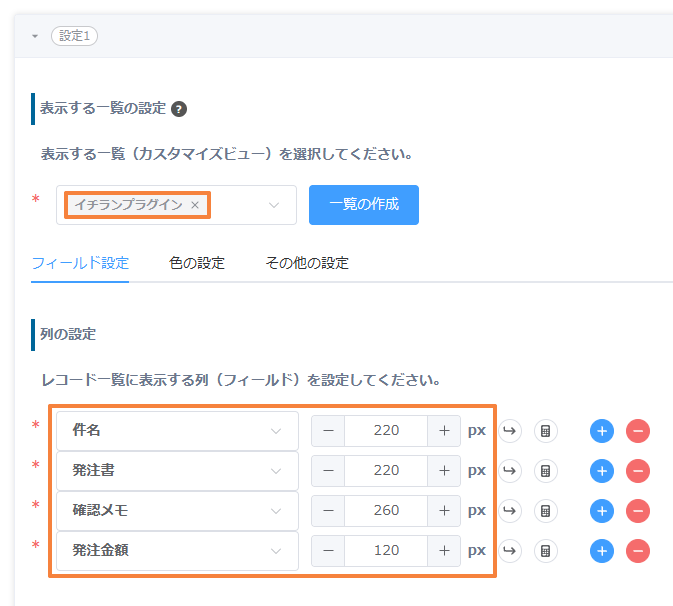The image size is (673, 606).
Task: Open the 発注金額 field dropdown
Action: point(177,551)
